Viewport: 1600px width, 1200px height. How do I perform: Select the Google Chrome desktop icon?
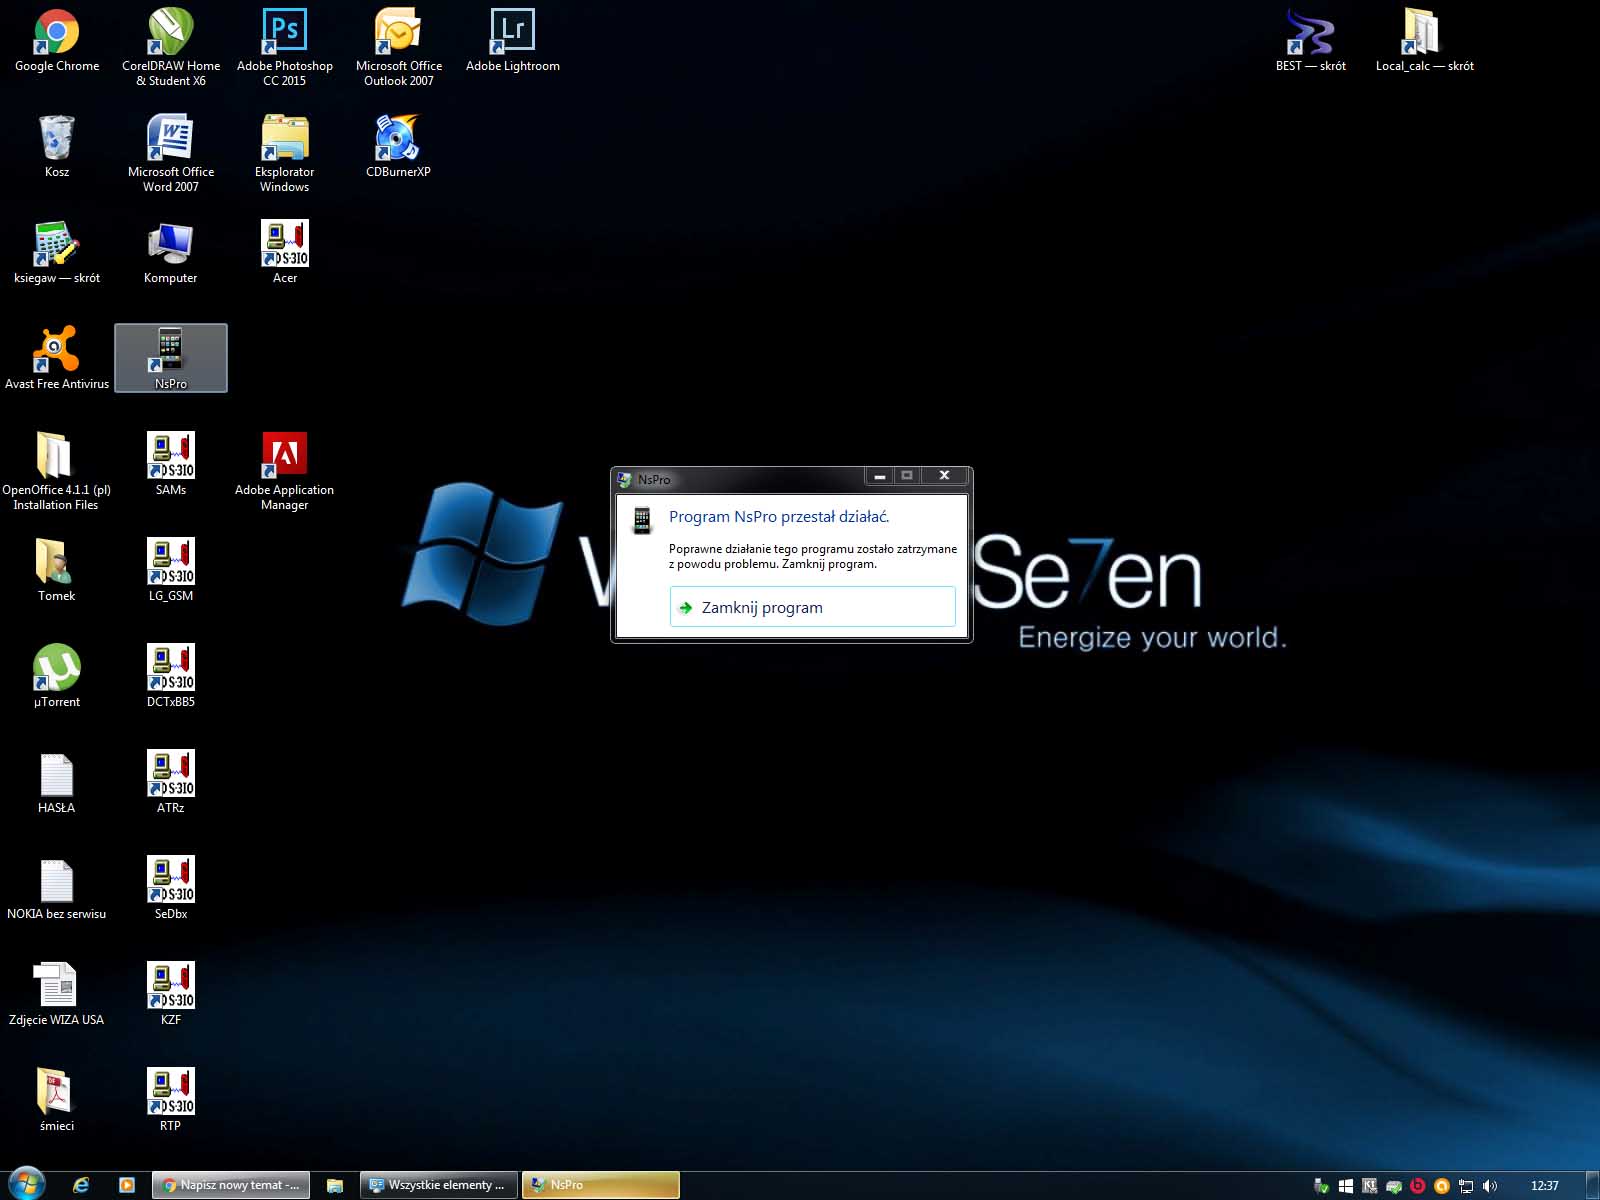pyautogui.click(x=57, y=42)
